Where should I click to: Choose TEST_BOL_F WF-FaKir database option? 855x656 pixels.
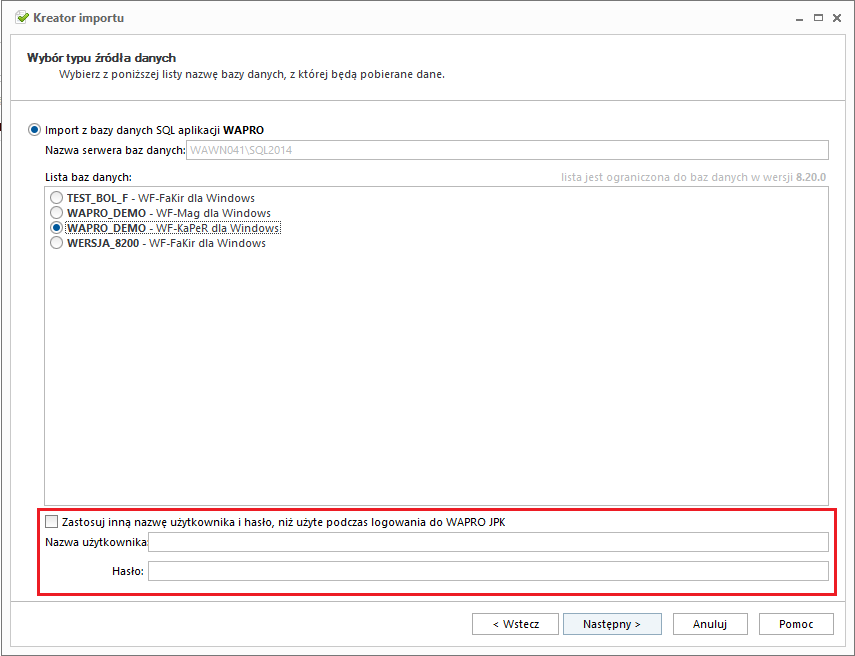pyautogui.click(x=56, y=197)
